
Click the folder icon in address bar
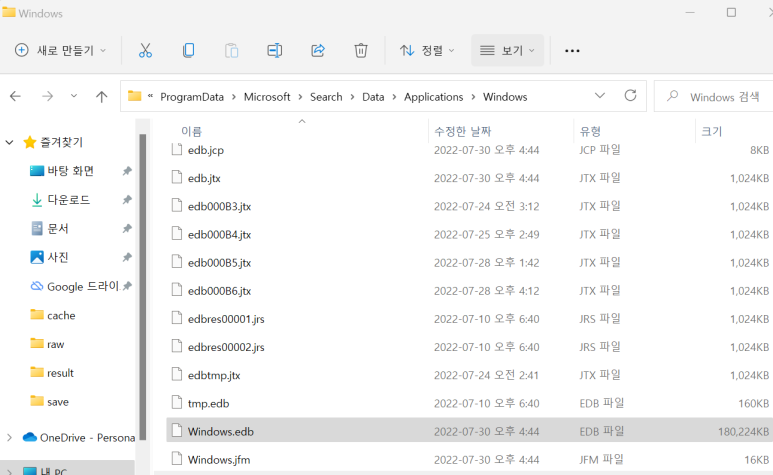(x=135, y=96)
